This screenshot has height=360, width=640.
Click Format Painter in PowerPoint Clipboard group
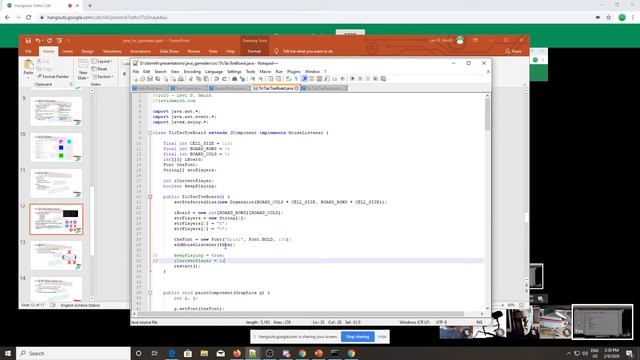pos(53,76)
